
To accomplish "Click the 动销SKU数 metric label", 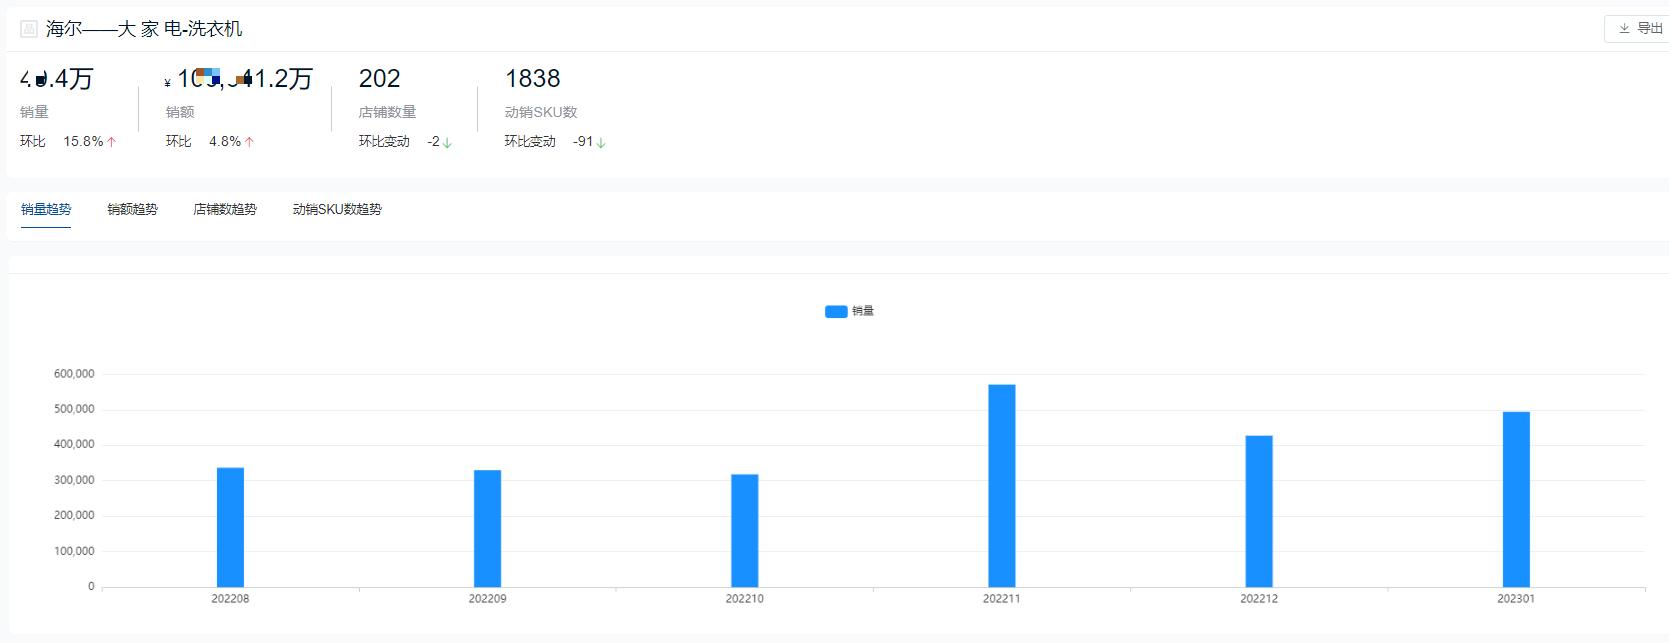I will tap(541, 112).
